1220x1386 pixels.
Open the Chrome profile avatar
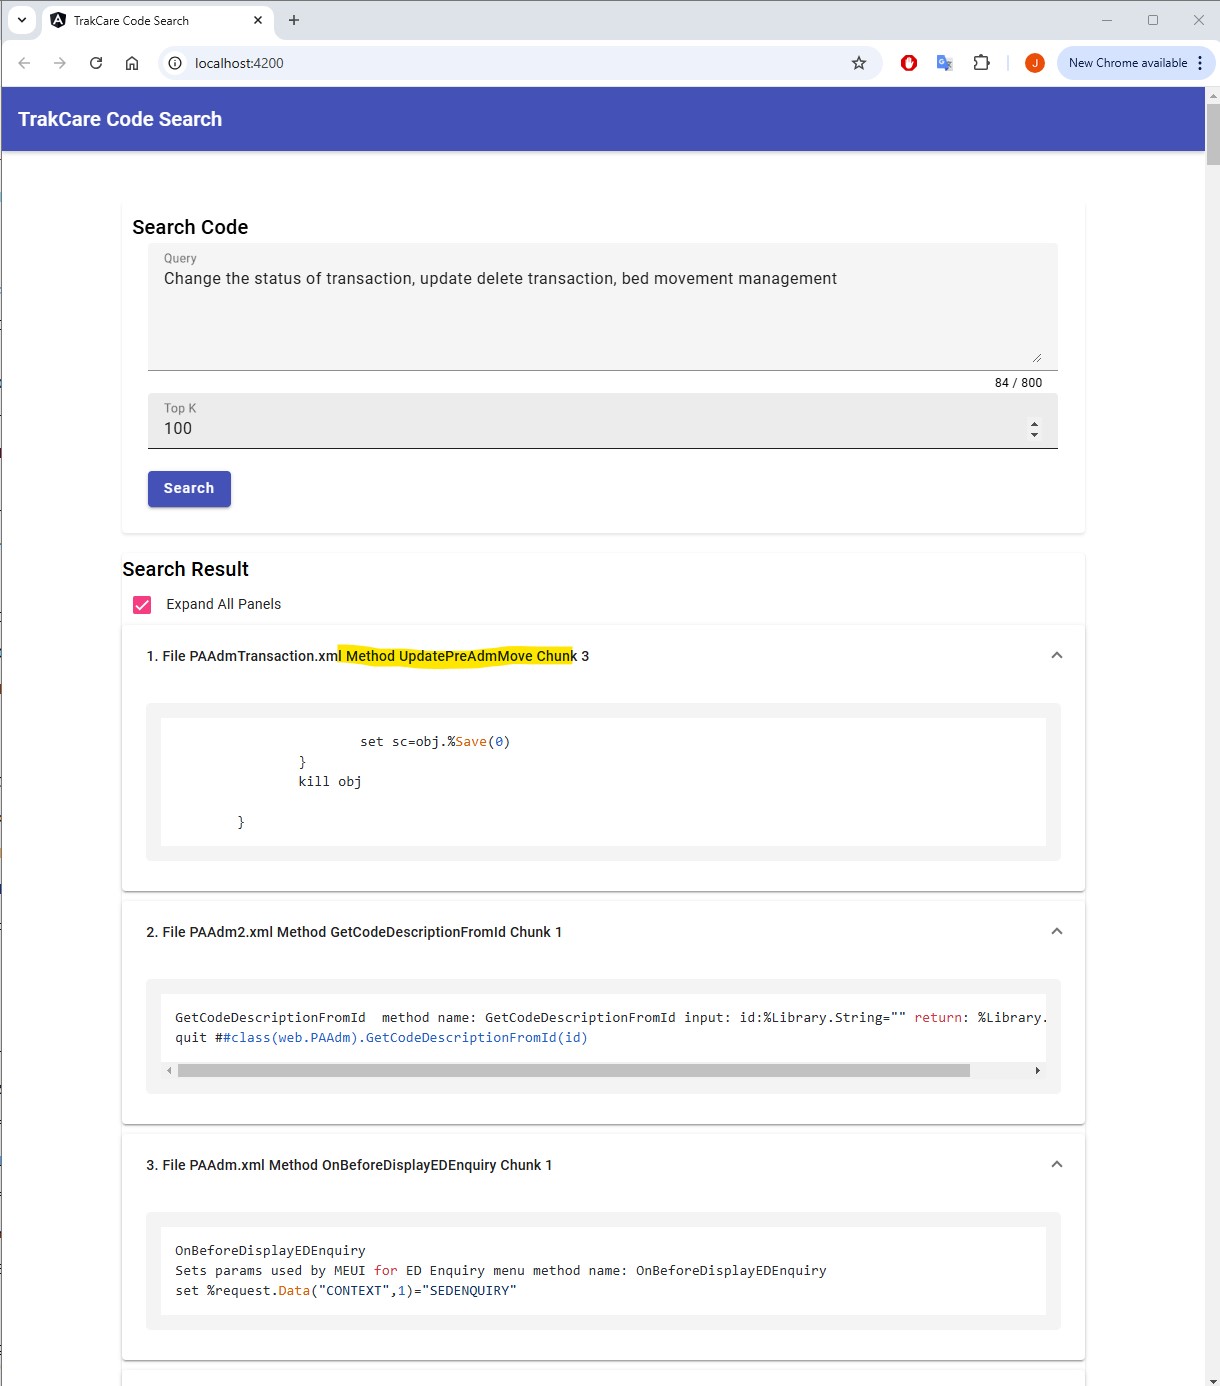tap(1035, 63)
